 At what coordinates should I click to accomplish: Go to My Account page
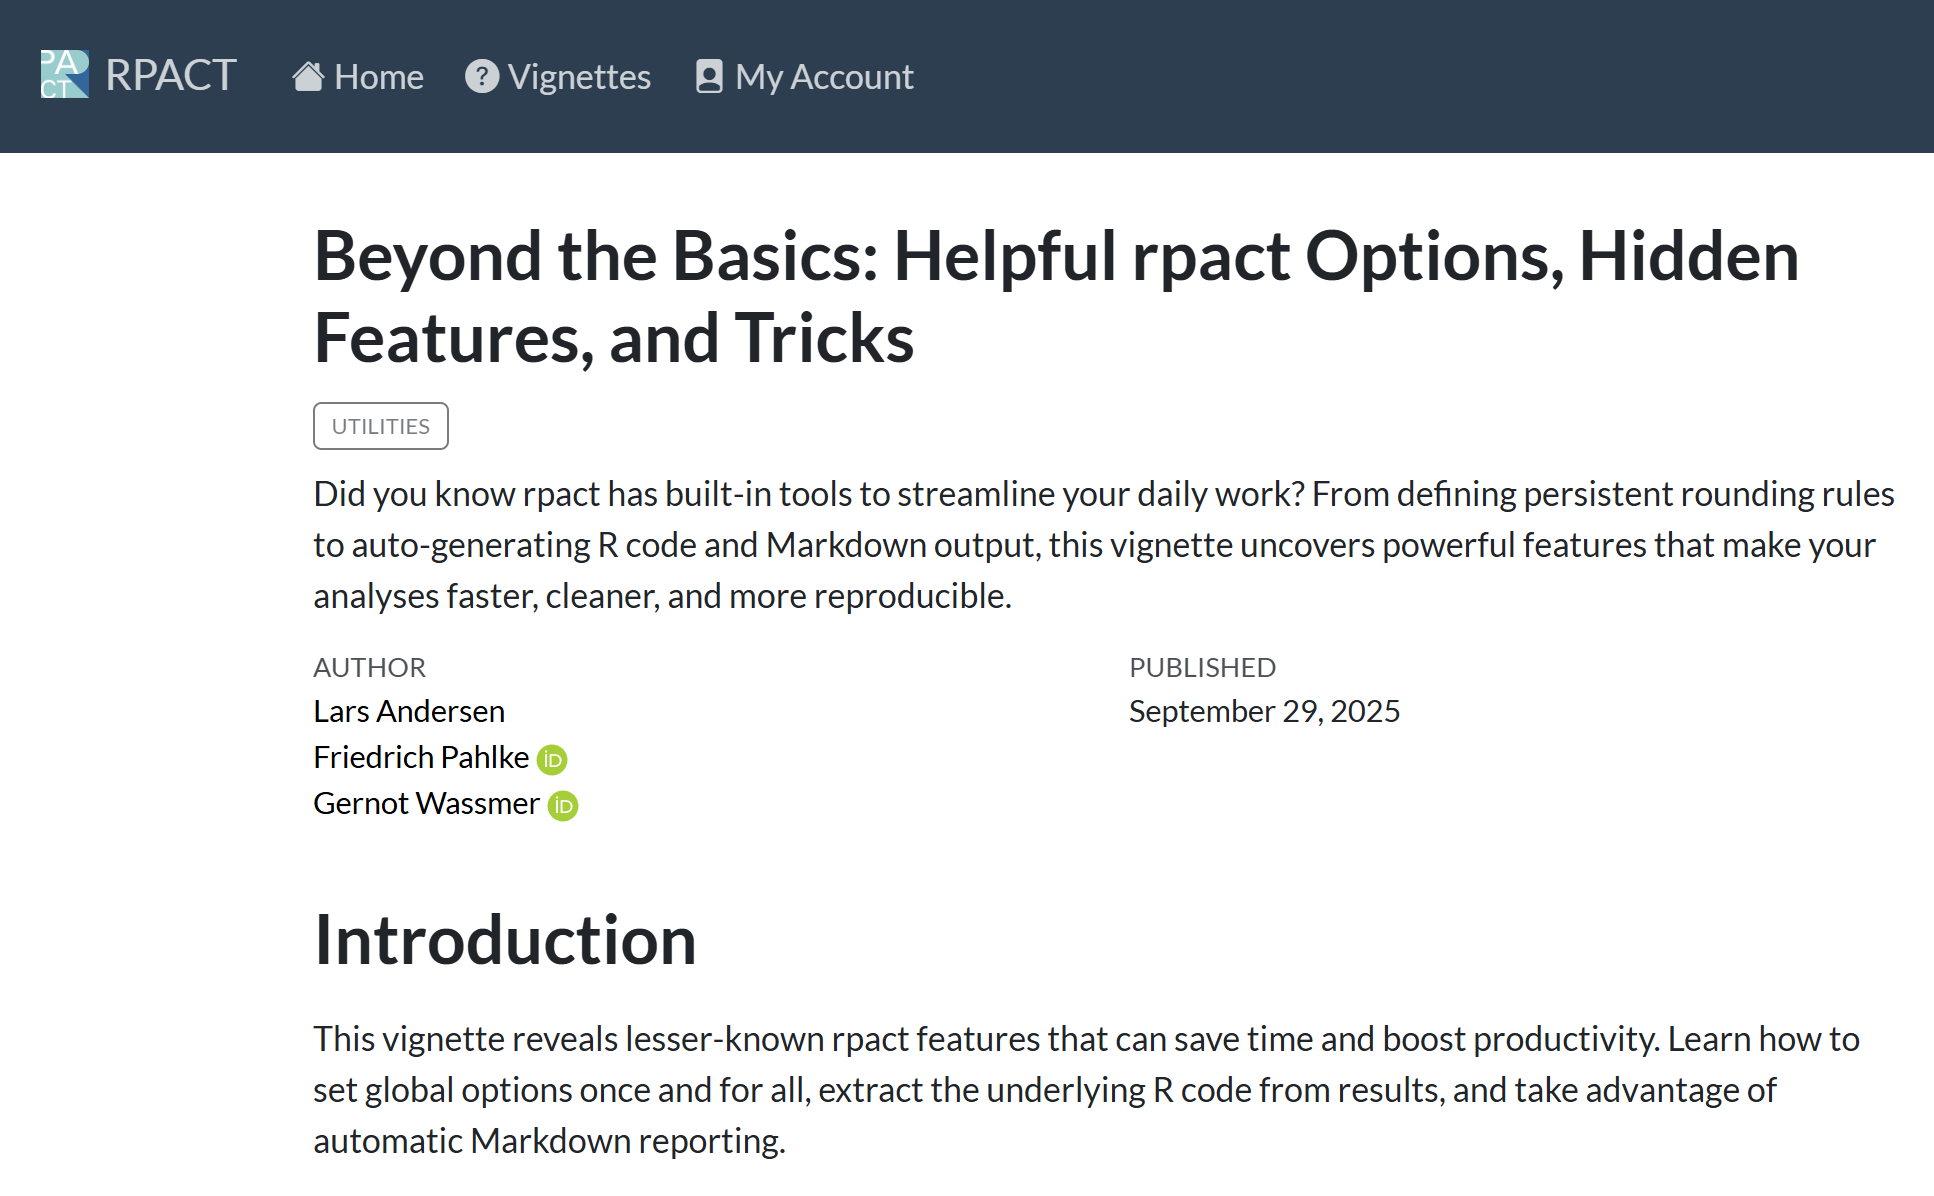click(824, 77)
